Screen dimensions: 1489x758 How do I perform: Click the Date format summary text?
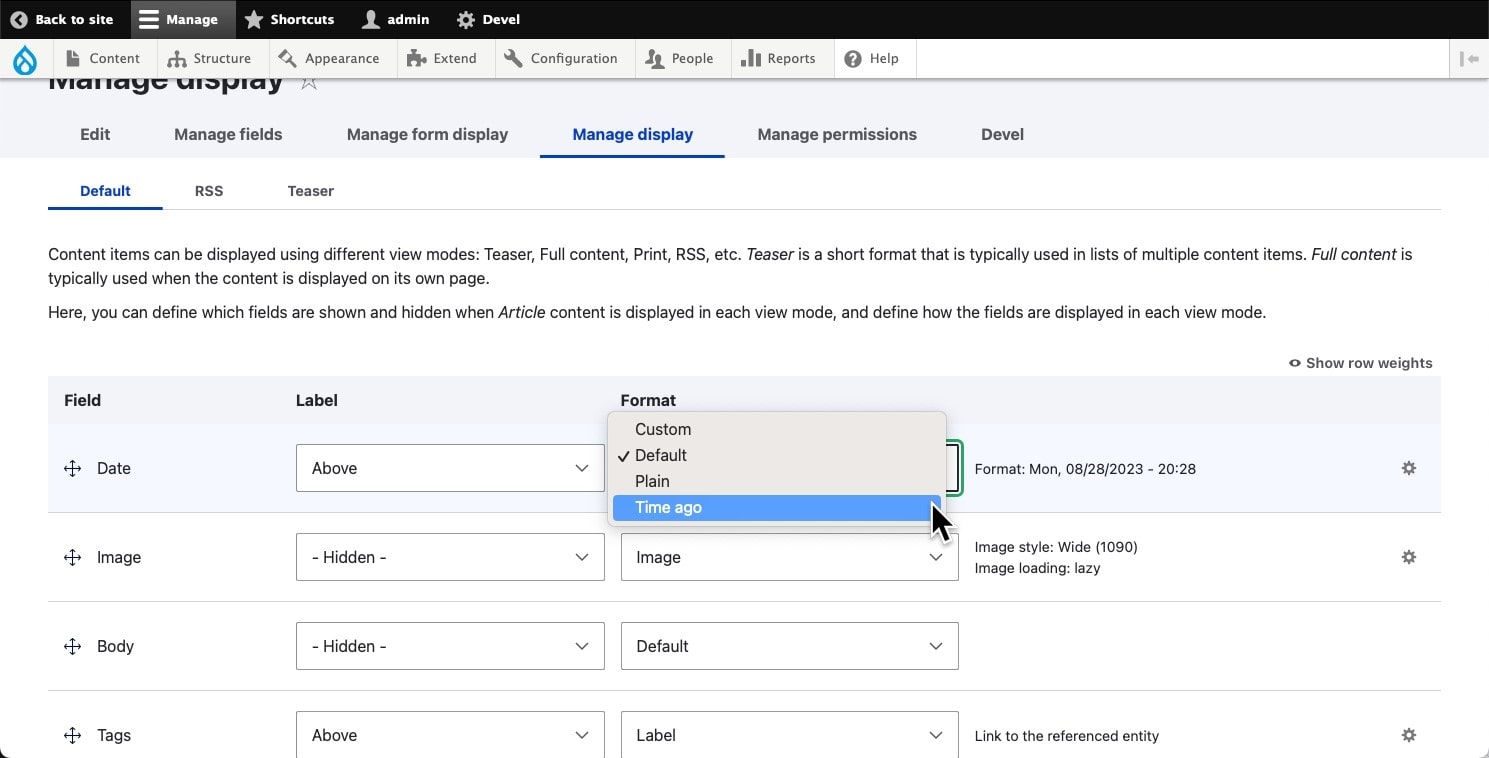1085,468
